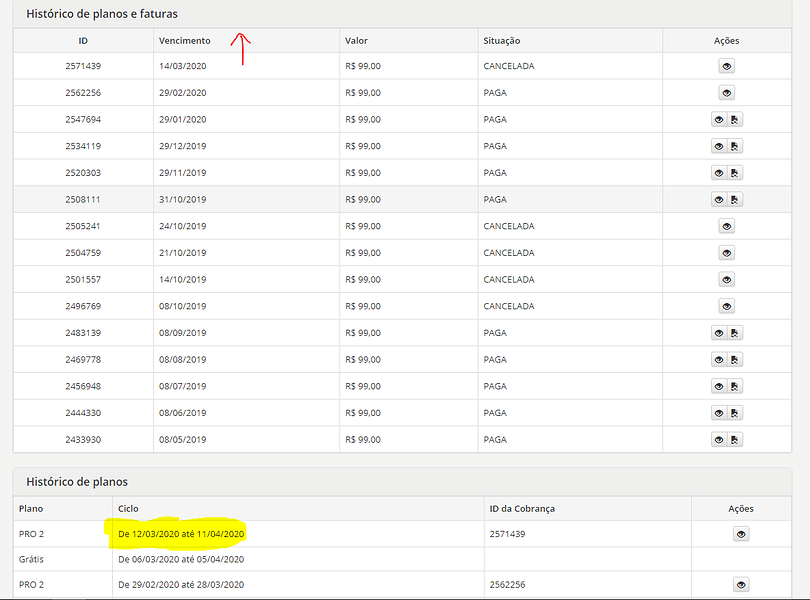Select the due date 21/10/2019

click(x=182, y=253)
